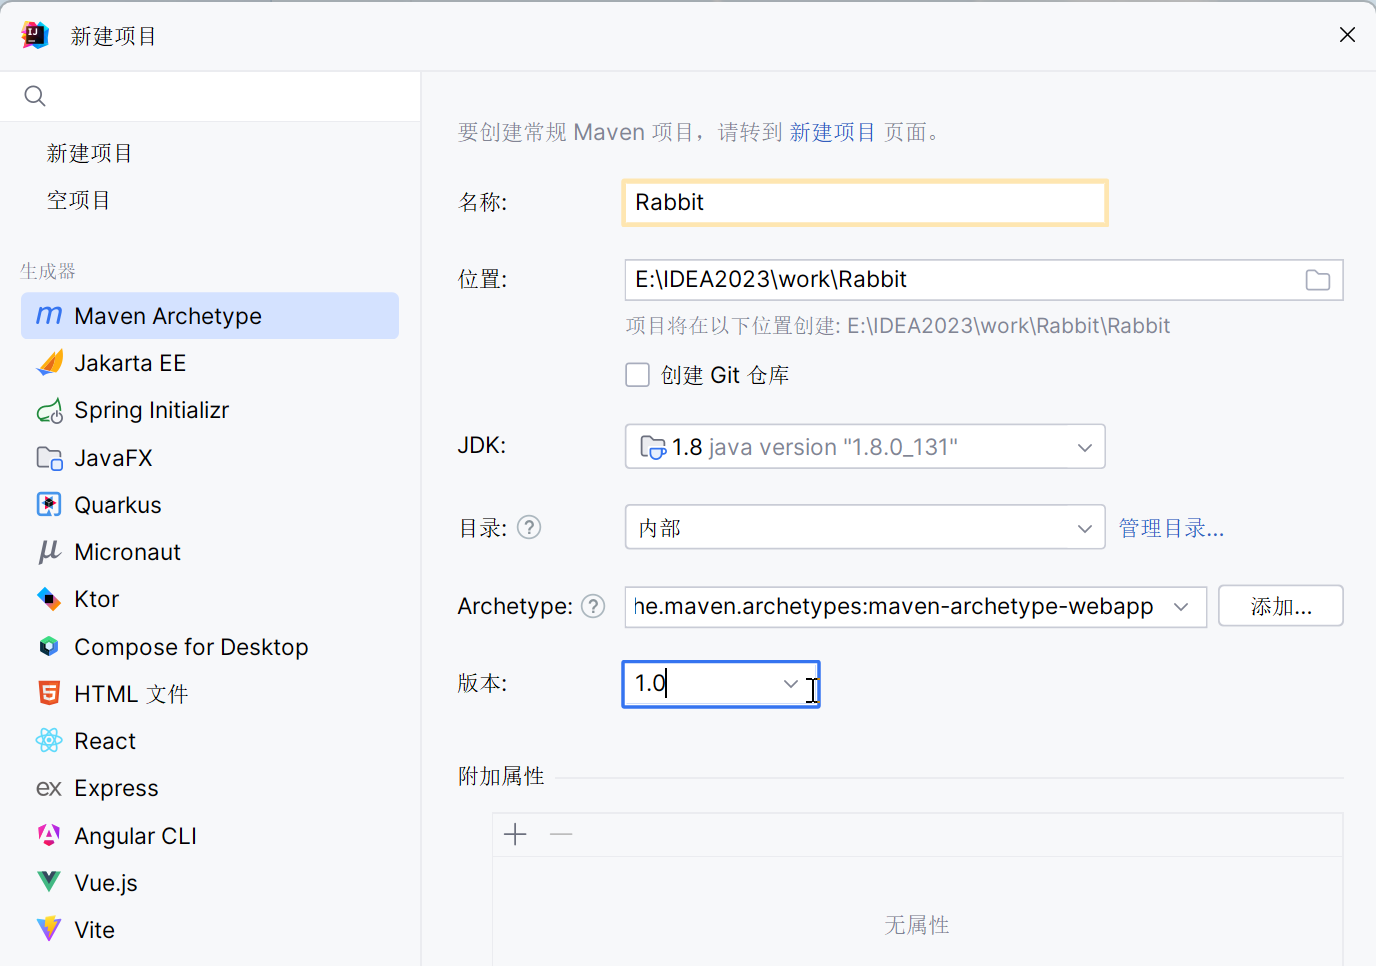Select the Express generator

[210, 788]
